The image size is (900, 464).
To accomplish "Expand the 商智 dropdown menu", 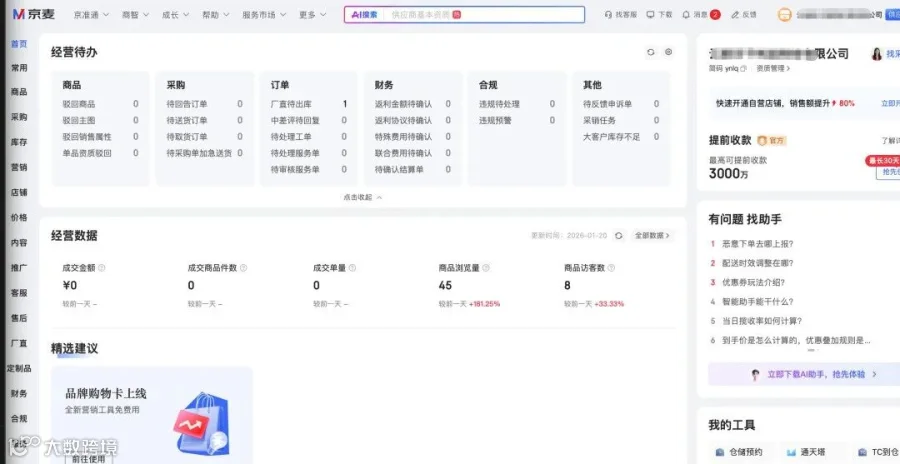I will [135, 15].
